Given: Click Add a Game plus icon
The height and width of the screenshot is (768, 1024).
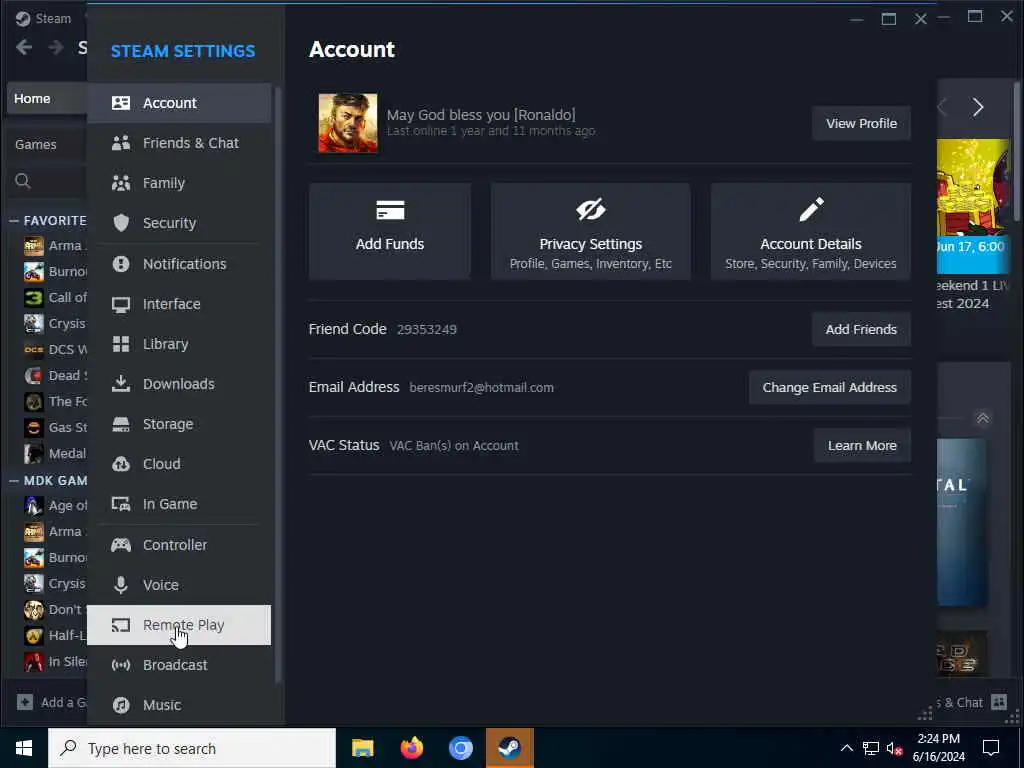Looking at the screenshot, I should point(25,702).
